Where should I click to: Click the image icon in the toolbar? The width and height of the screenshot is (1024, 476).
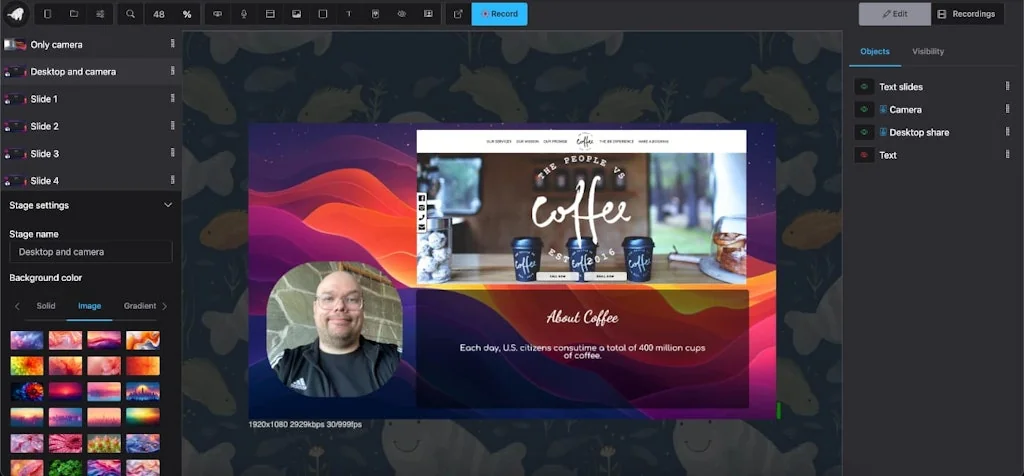296,14
